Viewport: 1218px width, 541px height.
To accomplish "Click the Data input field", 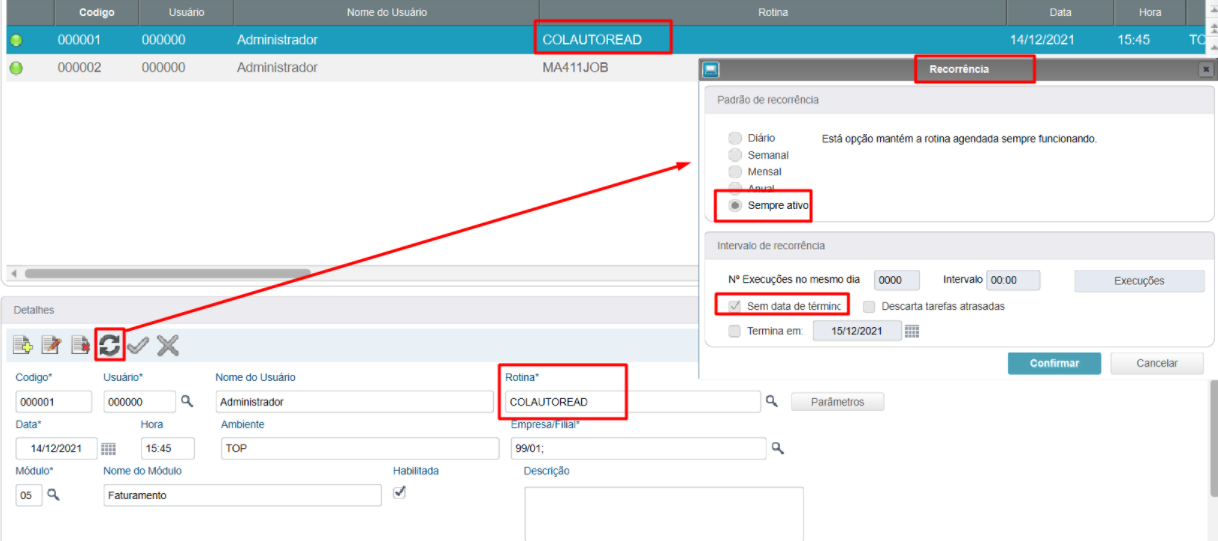I will 56,448.
